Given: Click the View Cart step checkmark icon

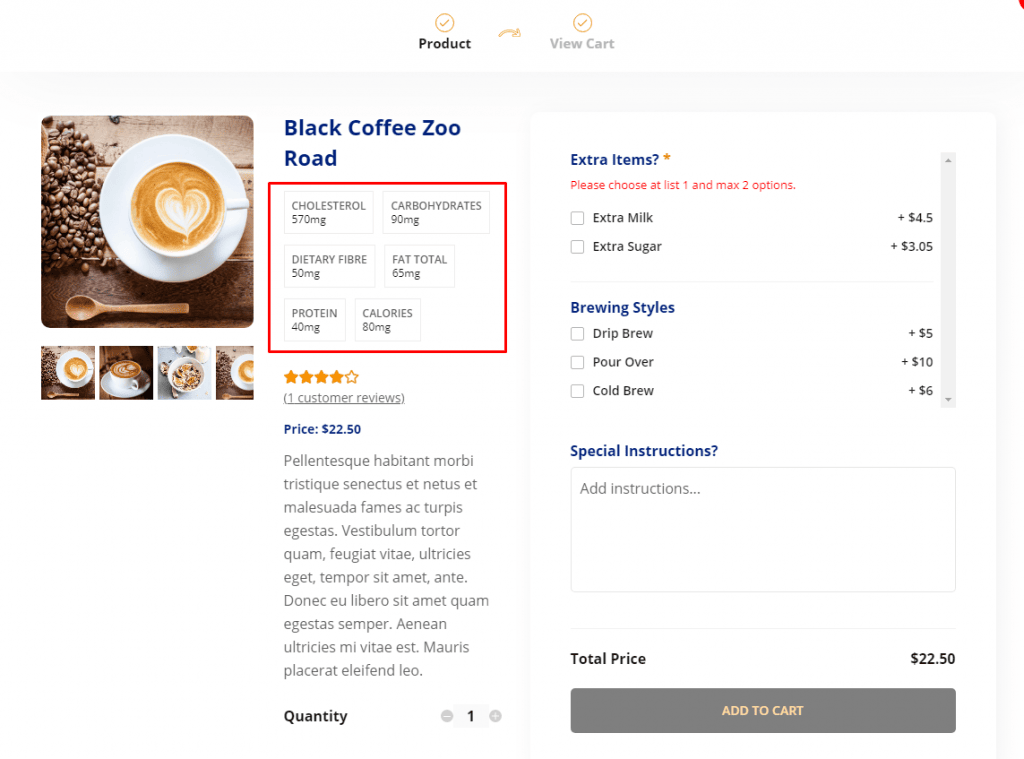Looking at the screenshot, I should click(x=582, y=22).
